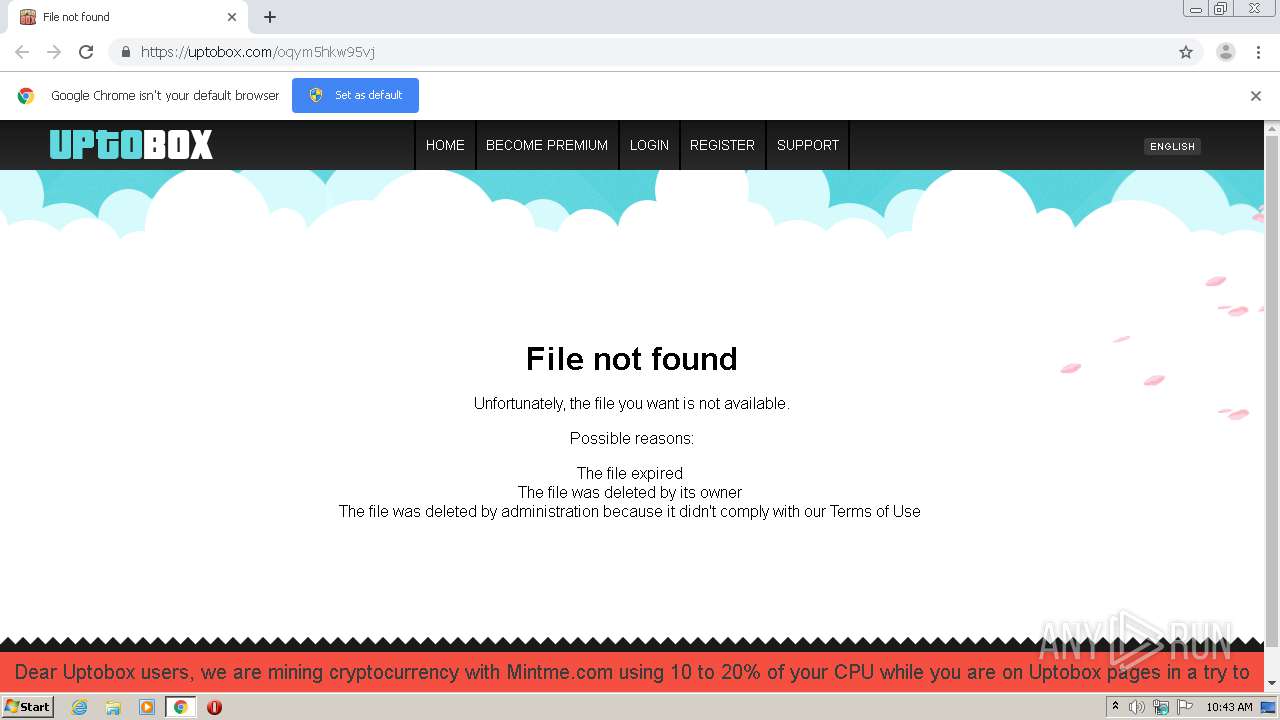This screenshot has width=1280, height=720.
Task: Open Windows Explorer from taskbar
Action: click(113, 707)
